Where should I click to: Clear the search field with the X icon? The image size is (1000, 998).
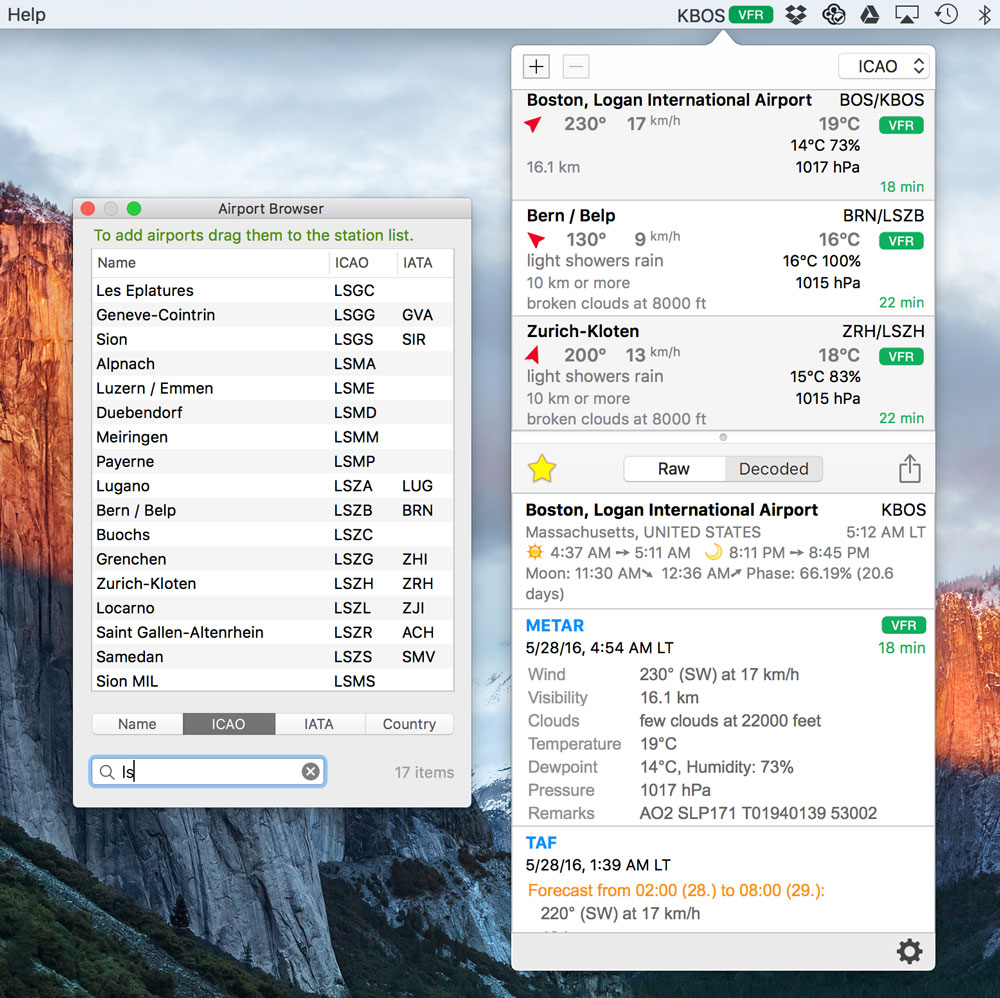[x=311, y=771]
